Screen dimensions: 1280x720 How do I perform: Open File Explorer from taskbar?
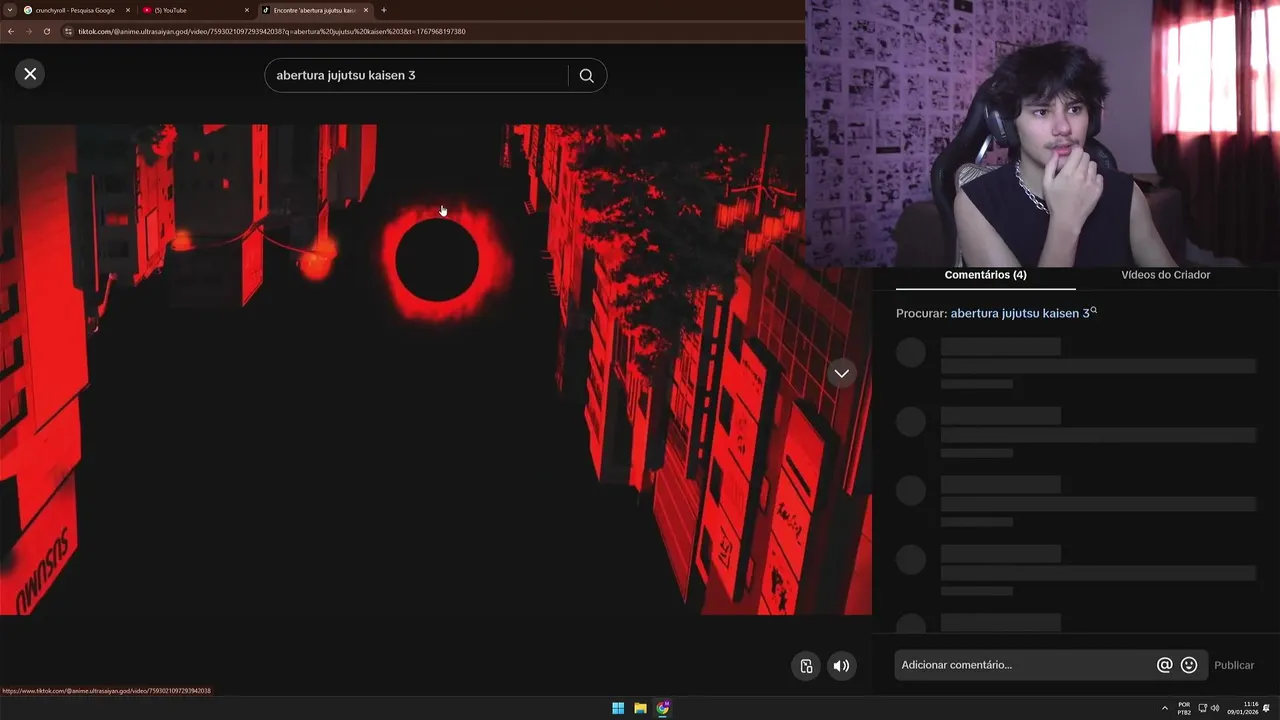(x=640, y=708)
